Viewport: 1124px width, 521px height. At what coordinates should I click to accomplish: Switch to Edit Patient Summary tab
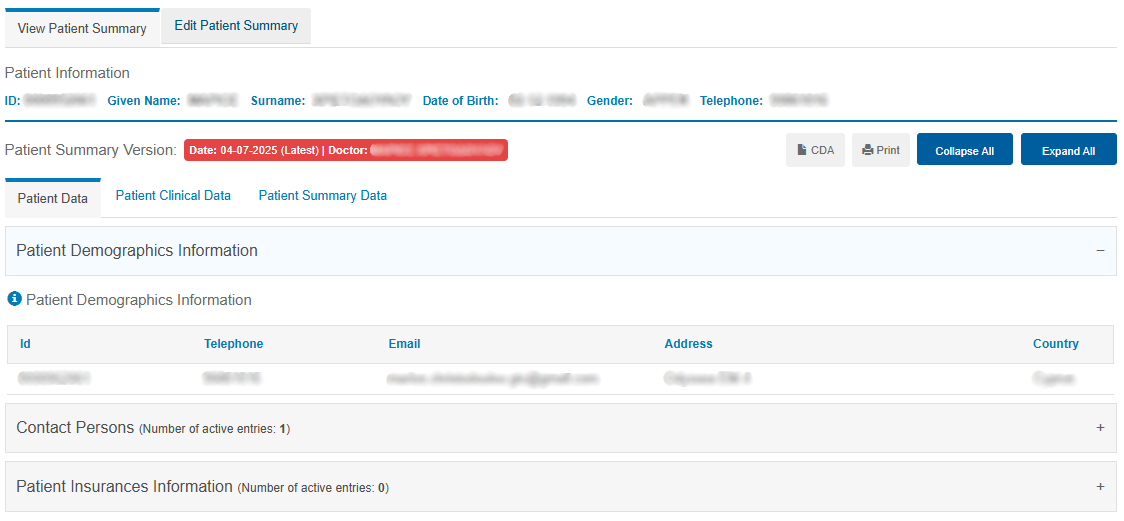(236, 26)
